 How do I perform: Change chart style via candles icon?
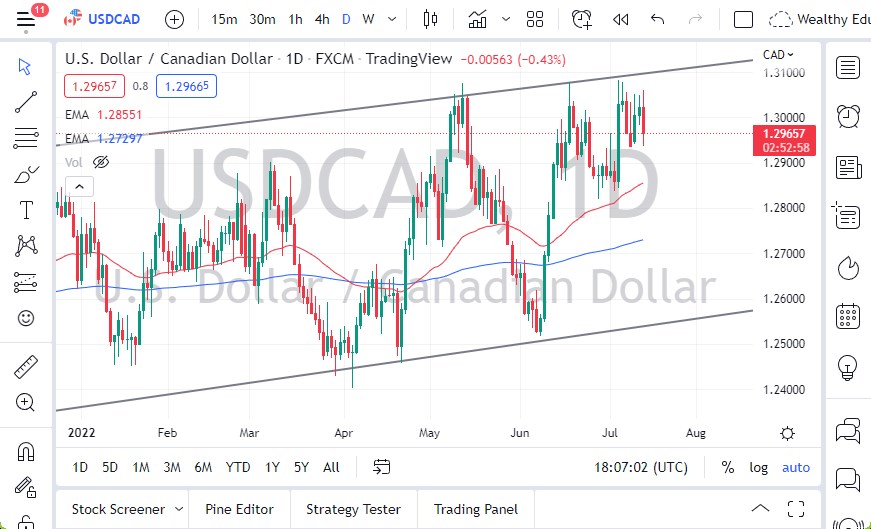[x=430, y=19]
